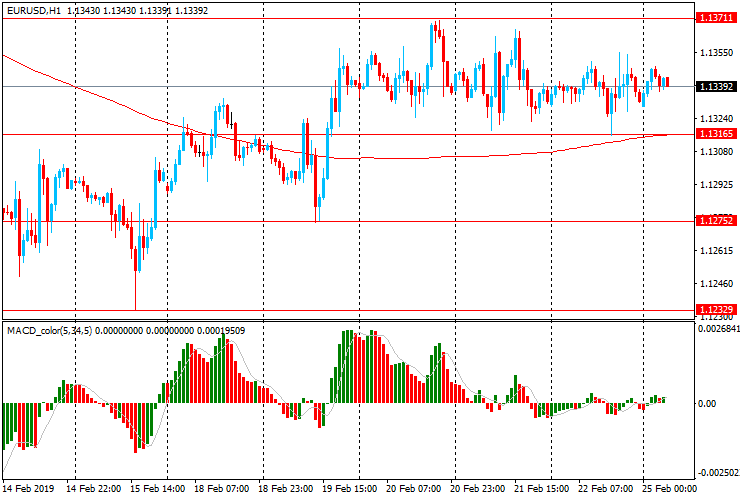Click the 14 Feb 2019 date label
Image resolution: width=740 pixels, height=500 pixels.
[30, 490]
